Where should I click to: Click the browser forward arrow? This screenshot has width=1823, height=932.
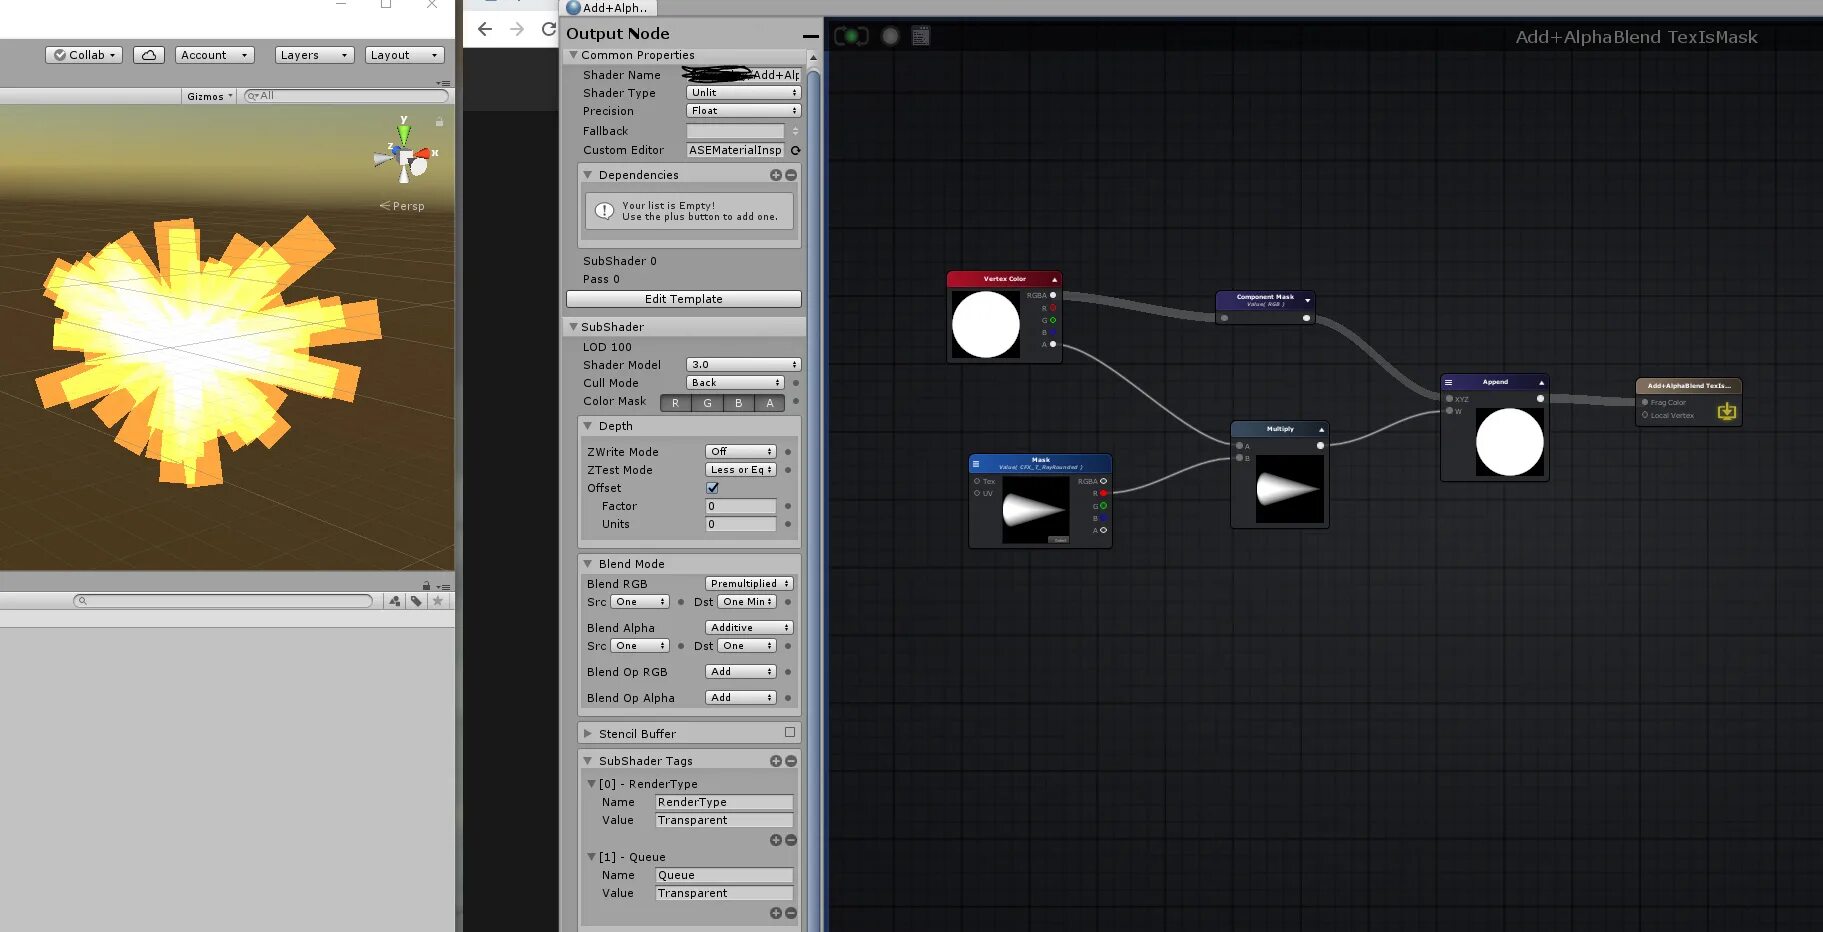[x=517, y=29]
